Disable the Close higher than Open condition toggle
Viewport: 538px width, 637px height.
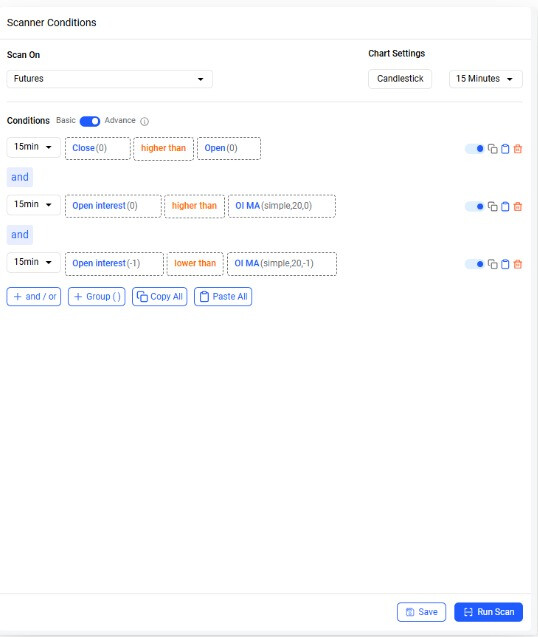tap(475, 149)
